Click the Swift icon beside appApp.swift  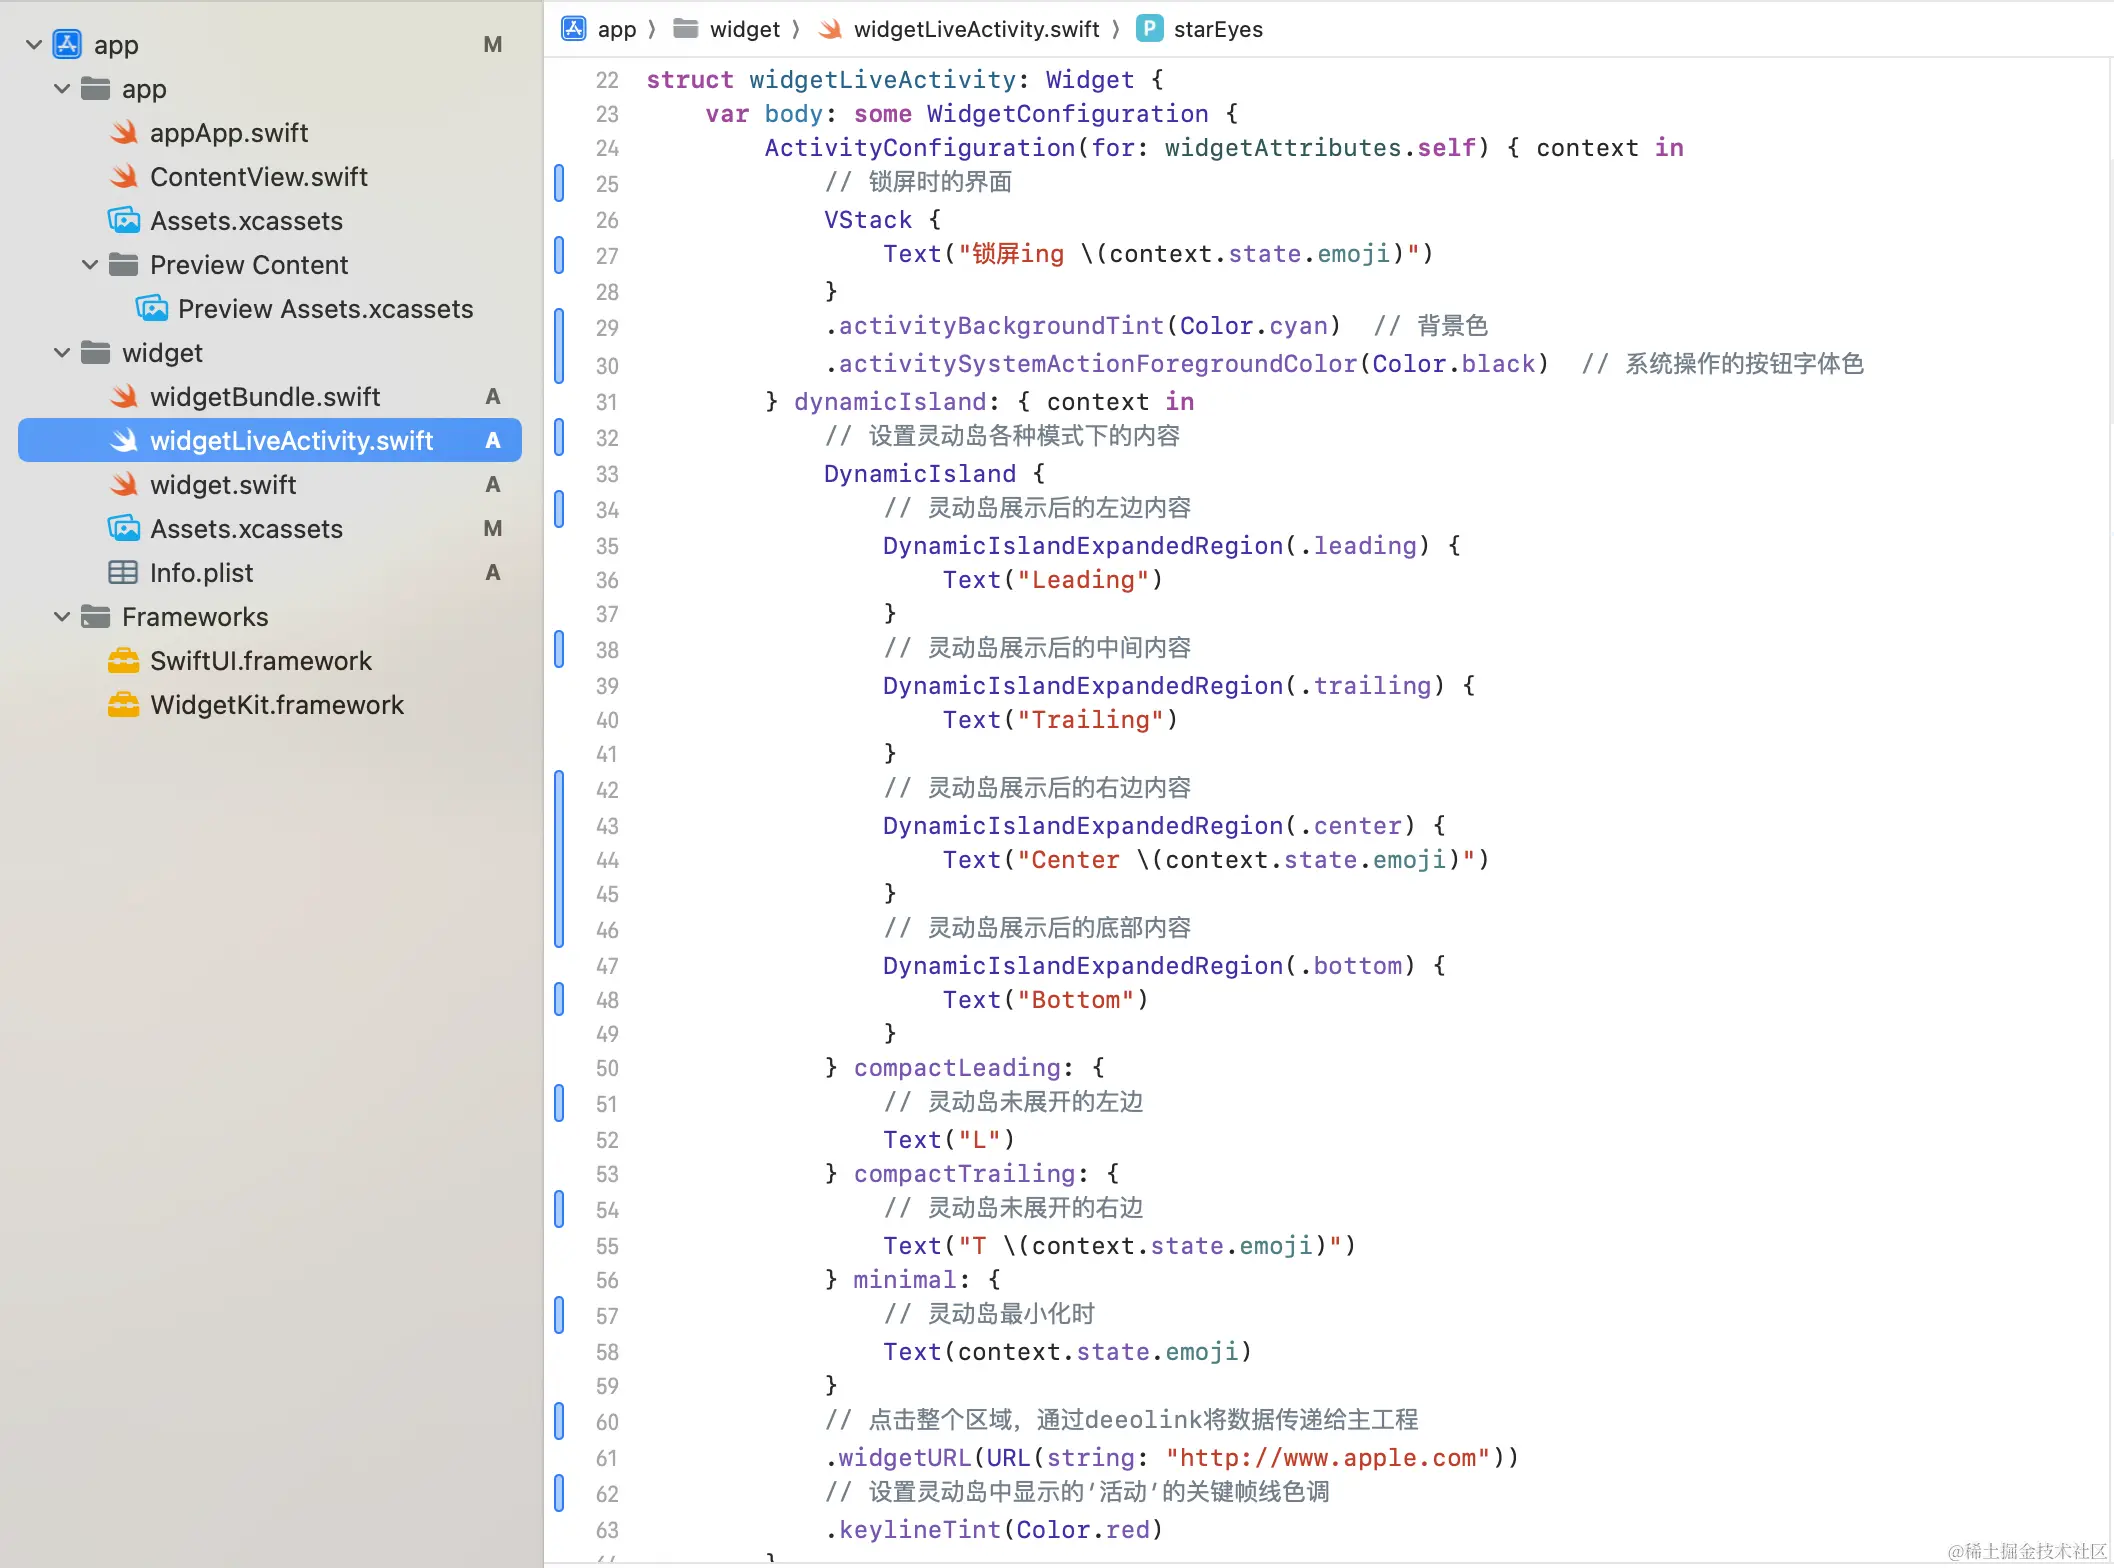tap(124, 133)
